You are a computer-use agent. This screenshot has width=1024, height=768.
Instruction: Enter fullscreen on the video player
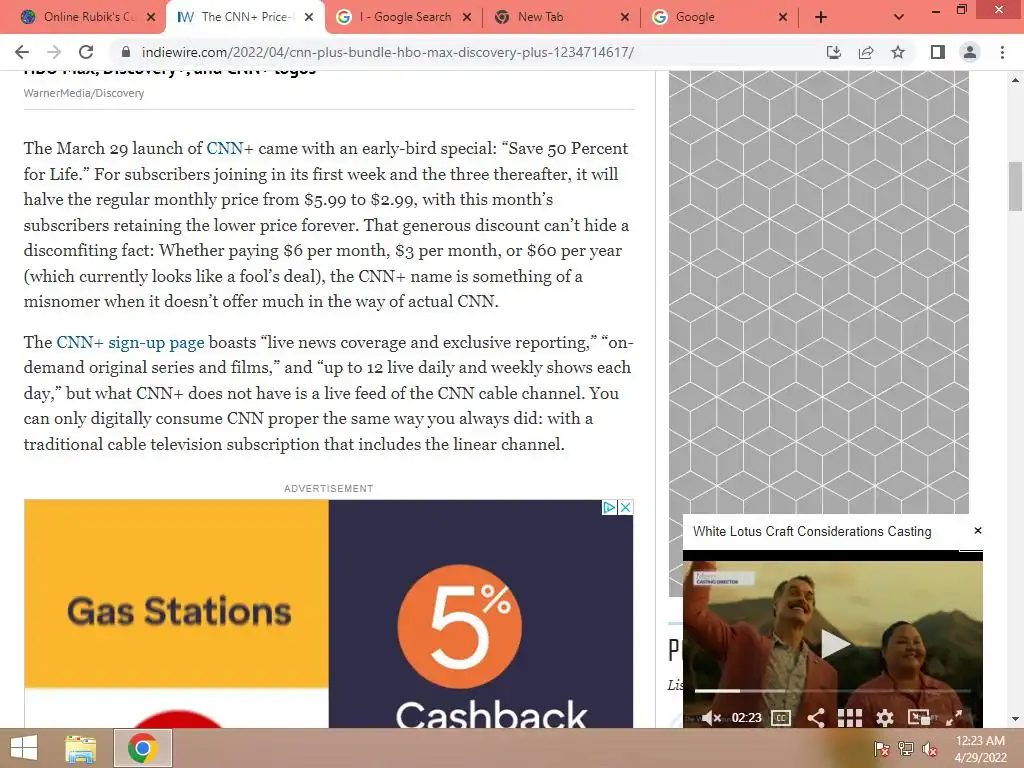pyautogui.click(x=954, y=718)
